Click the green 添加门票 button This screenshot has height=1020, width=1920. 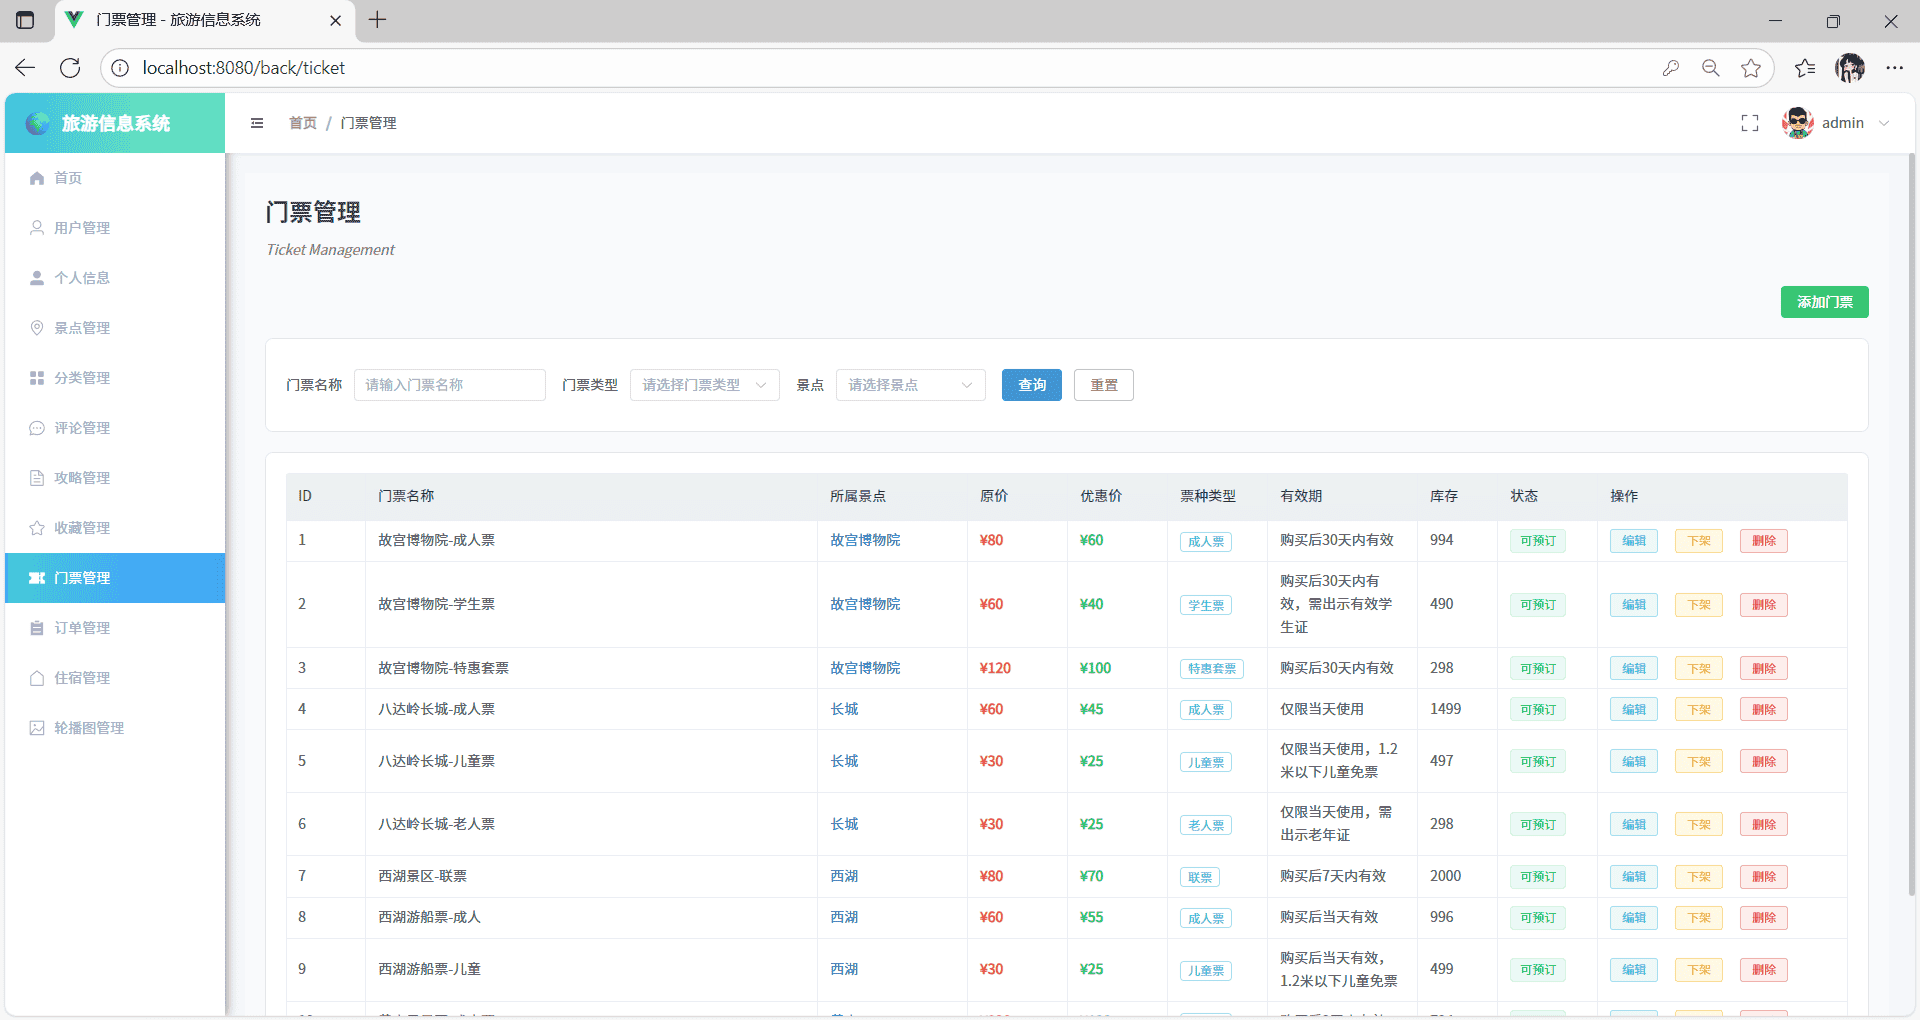(x=1824, y=302)
